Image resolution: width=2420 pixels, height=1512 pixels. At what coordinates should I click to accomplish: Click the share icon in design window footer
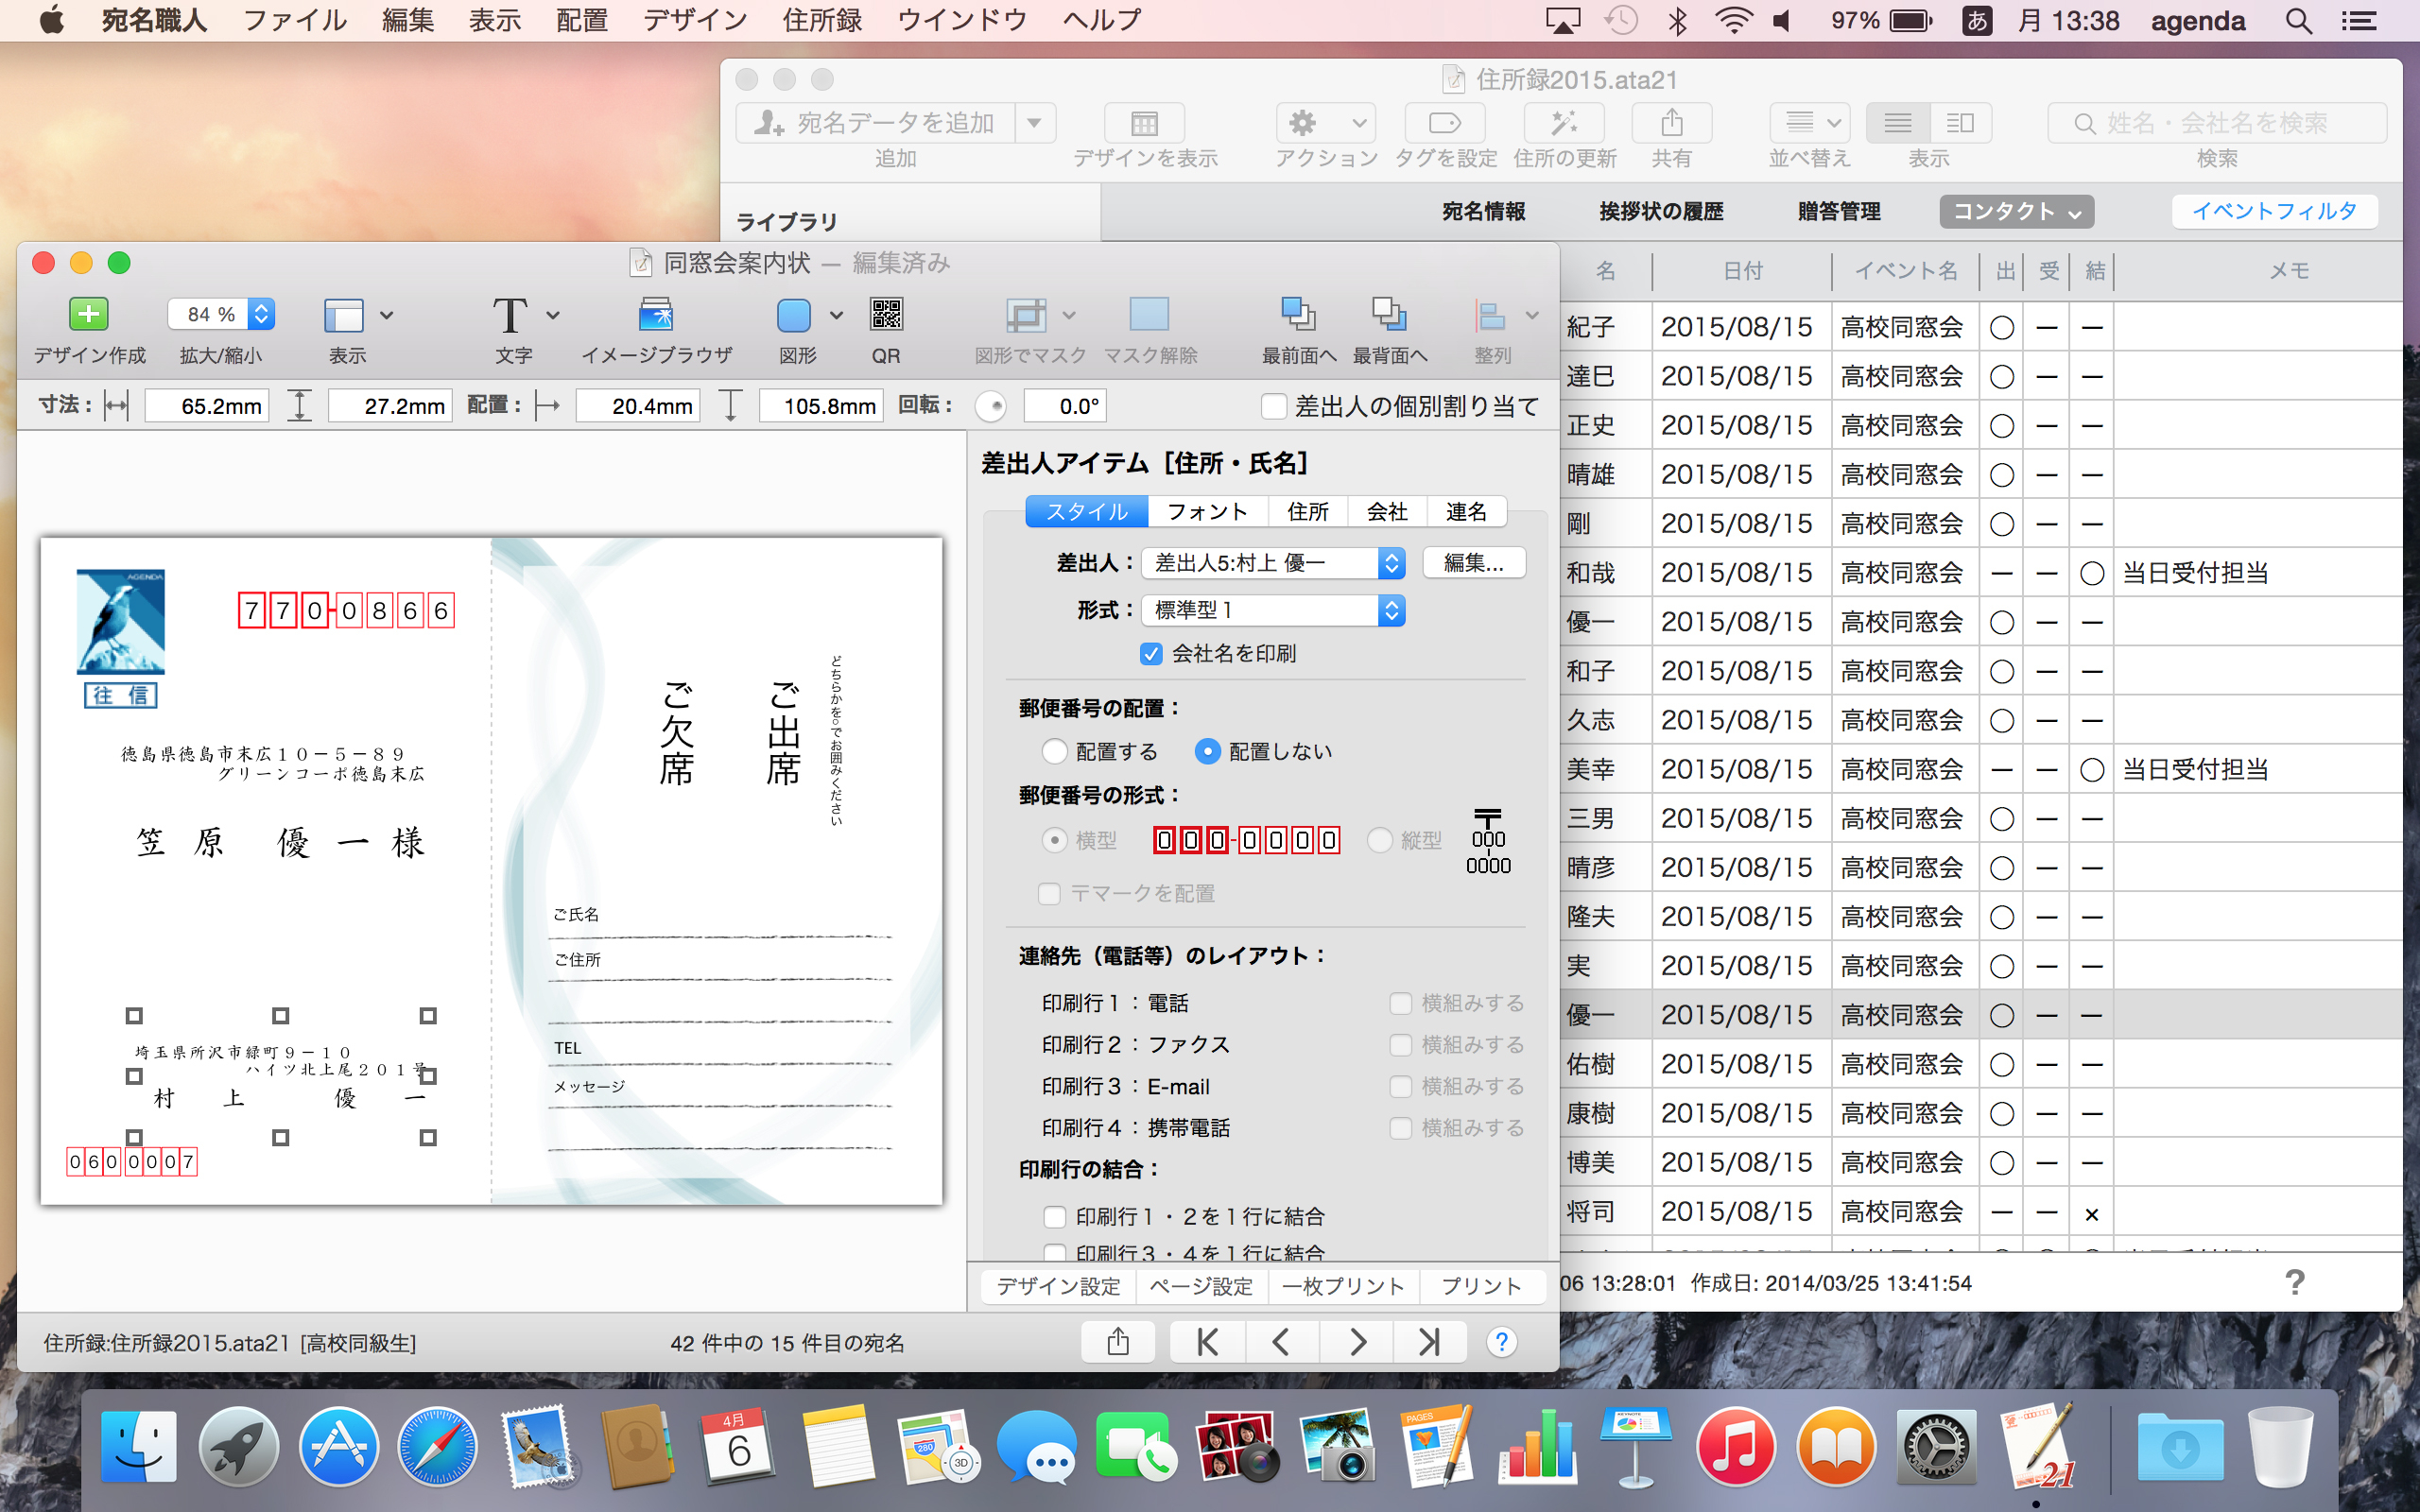click(x=1118, y=1341)
